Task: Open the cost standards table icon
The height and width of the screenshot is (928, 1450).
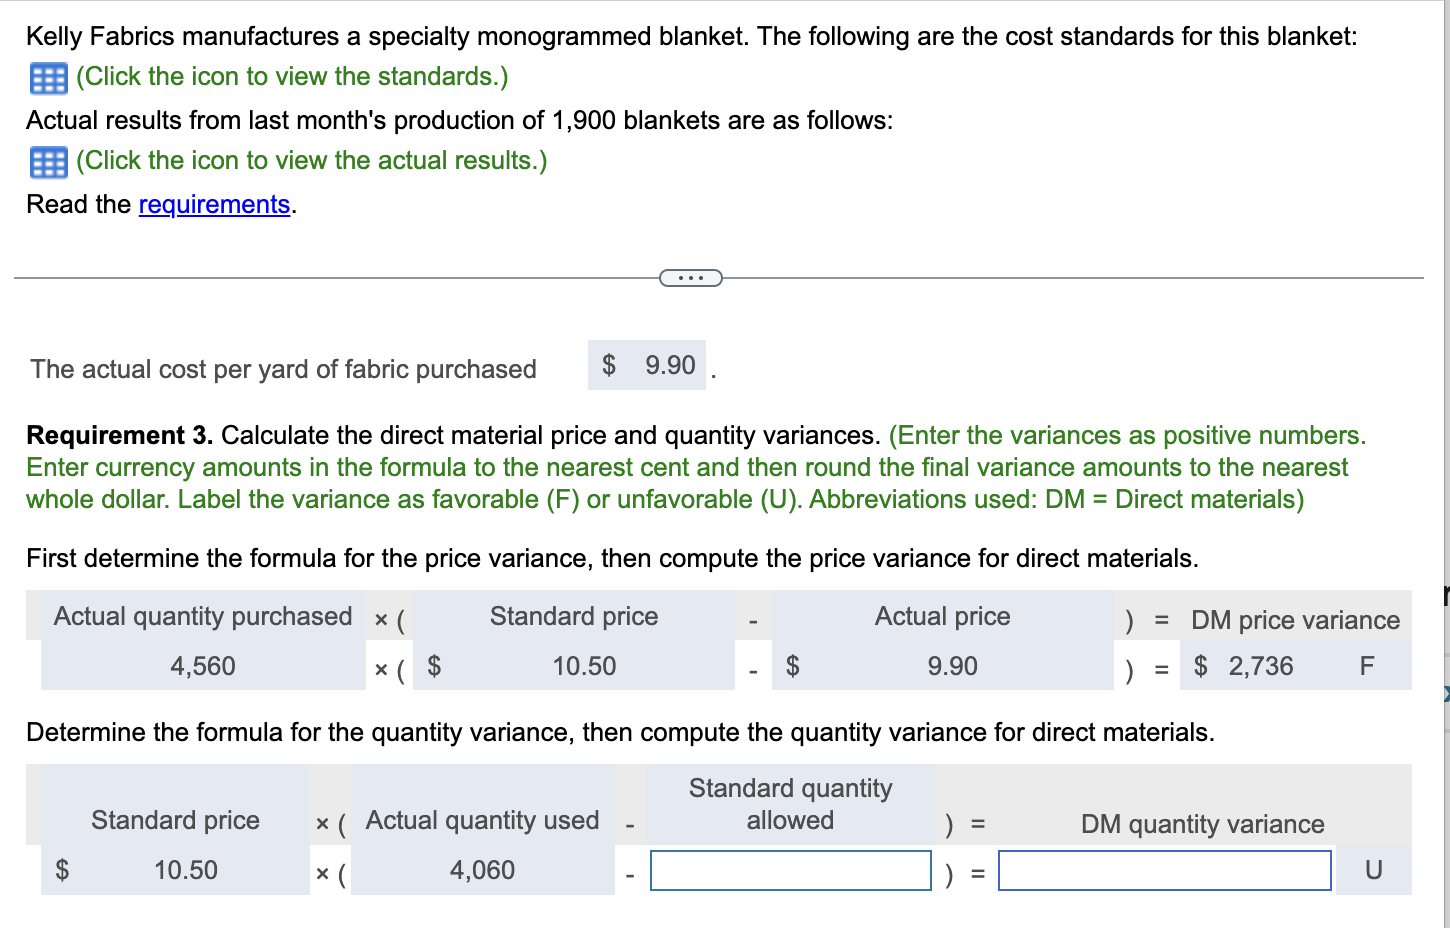Action: tap(48, 78)
